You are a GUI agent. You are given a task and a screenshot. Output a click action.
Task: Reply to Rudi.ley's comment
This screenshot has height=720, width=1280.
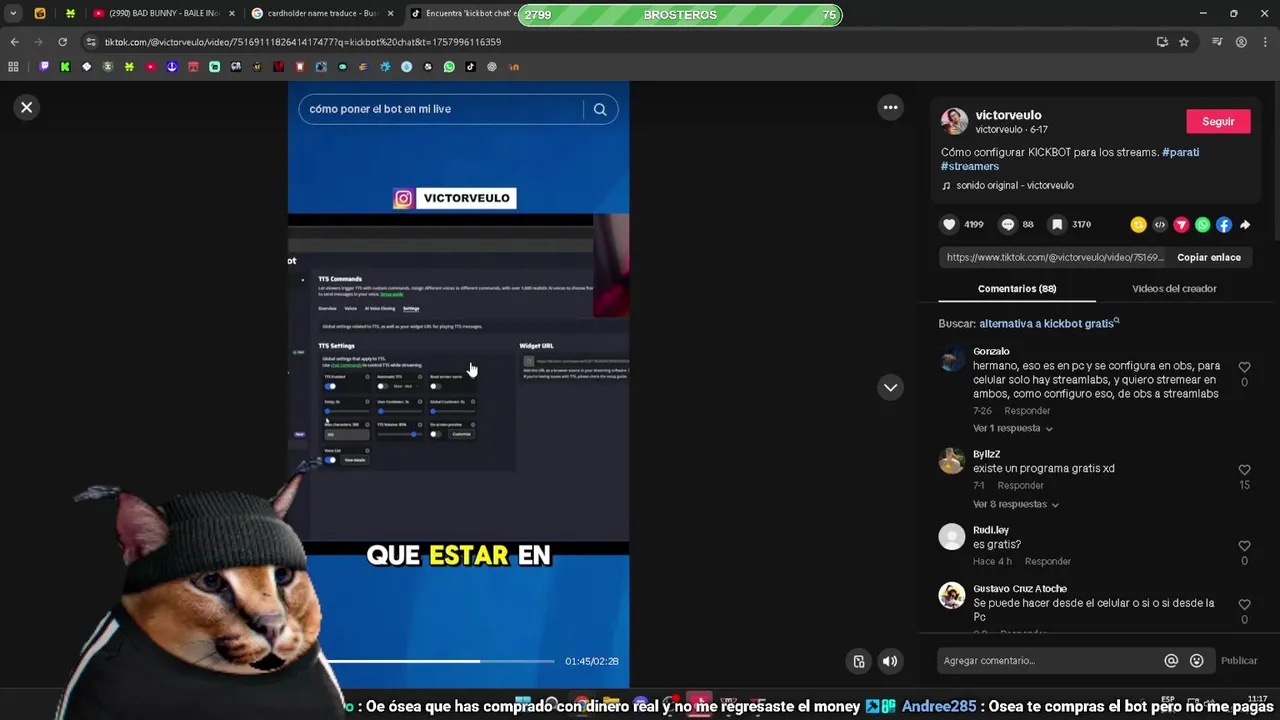1047,561
